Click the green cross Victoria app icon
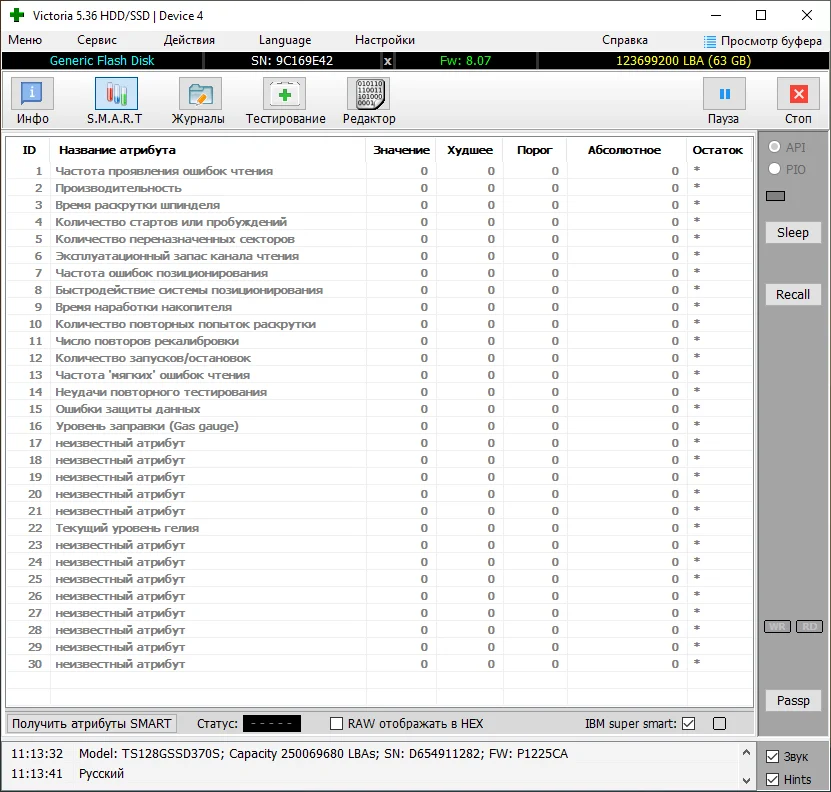 click(x=17, y=15)
